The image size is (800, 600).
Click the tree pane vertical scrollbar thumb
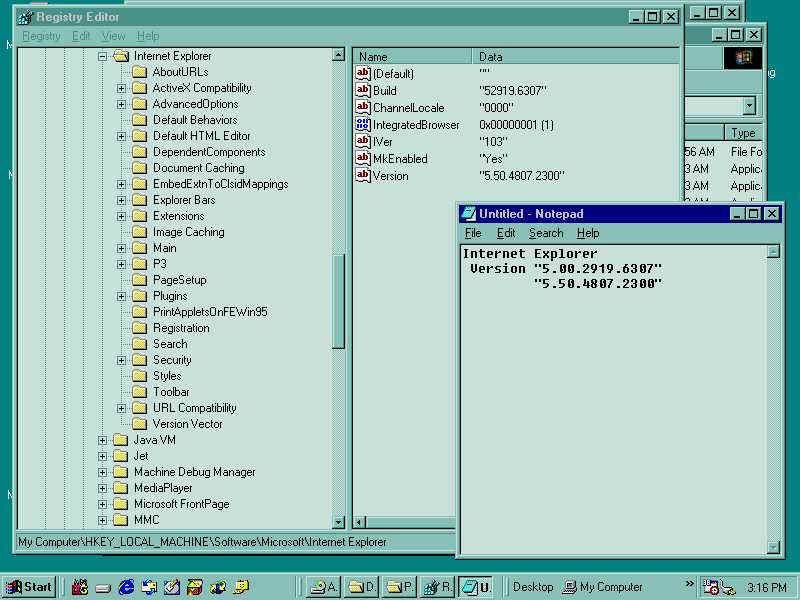tap(338, 302)
